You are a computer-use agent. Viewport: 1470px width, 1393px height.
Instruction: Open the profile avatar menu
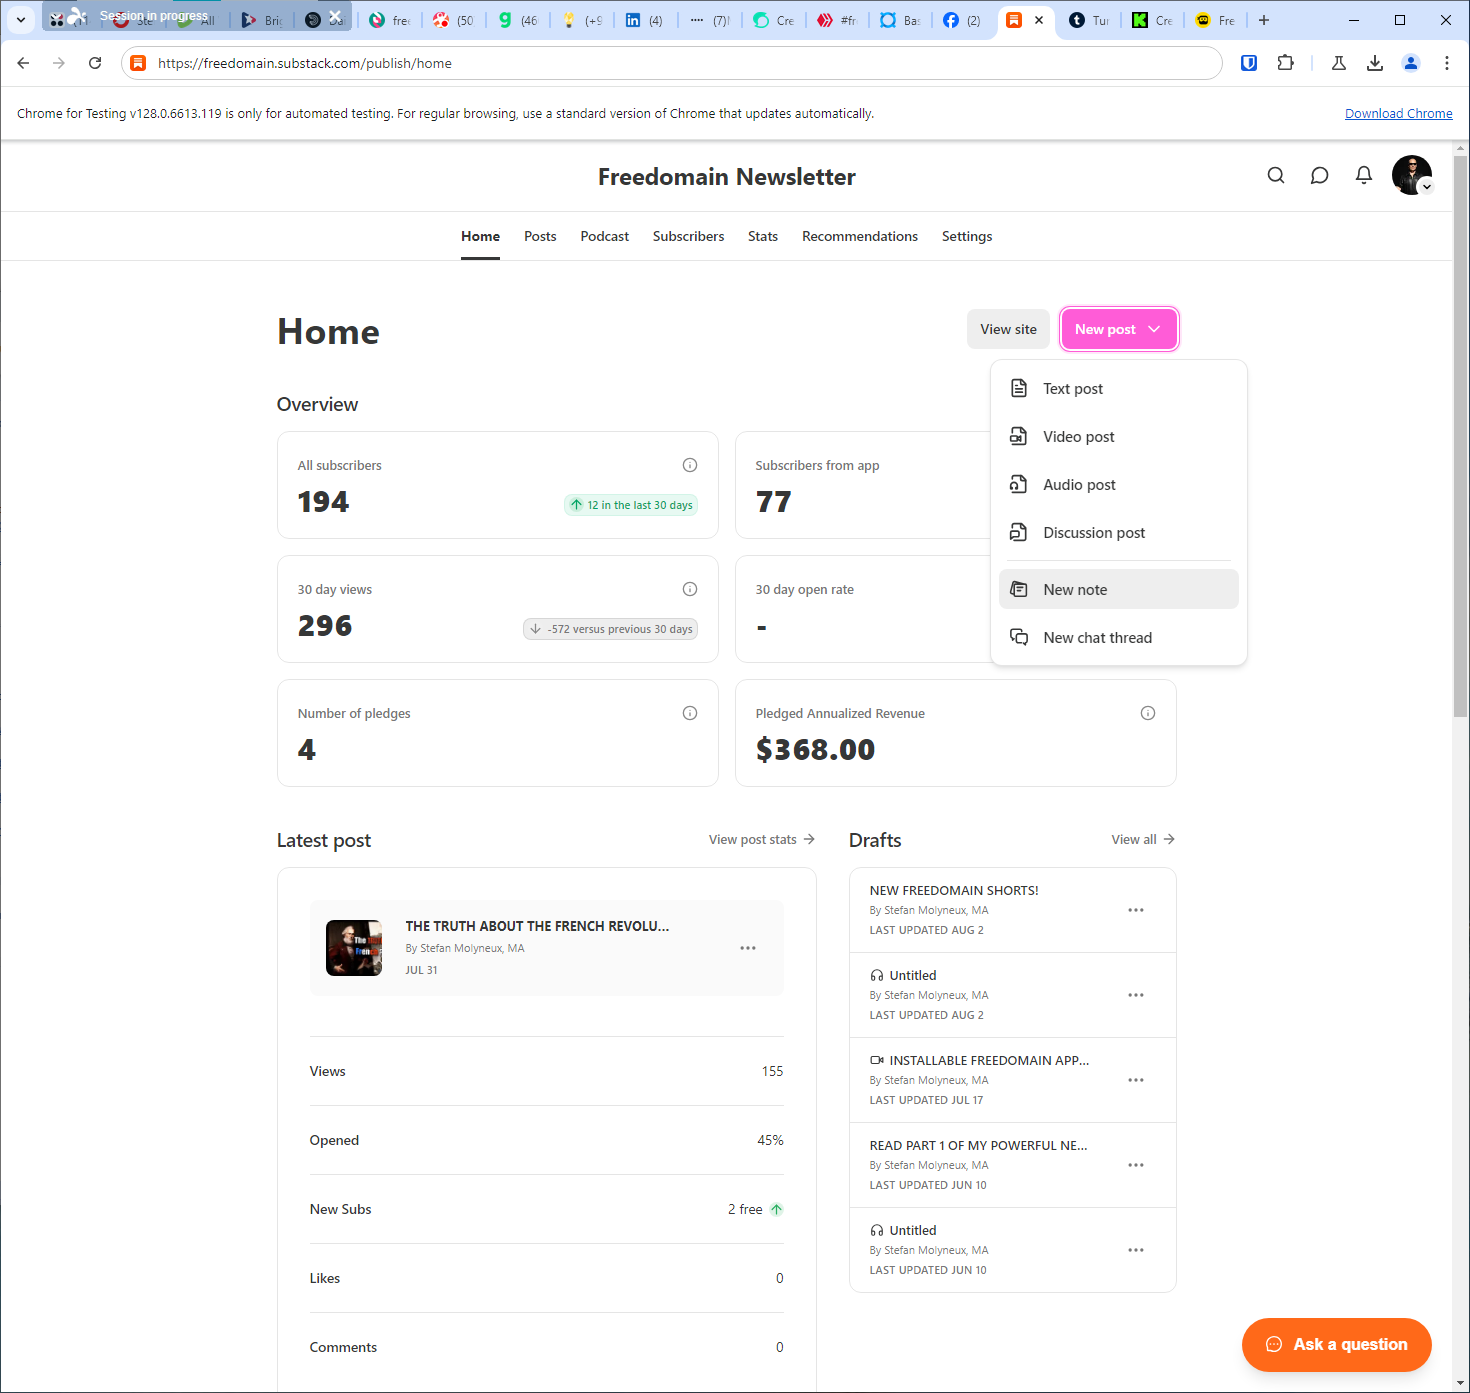[x=1412, y=176]
